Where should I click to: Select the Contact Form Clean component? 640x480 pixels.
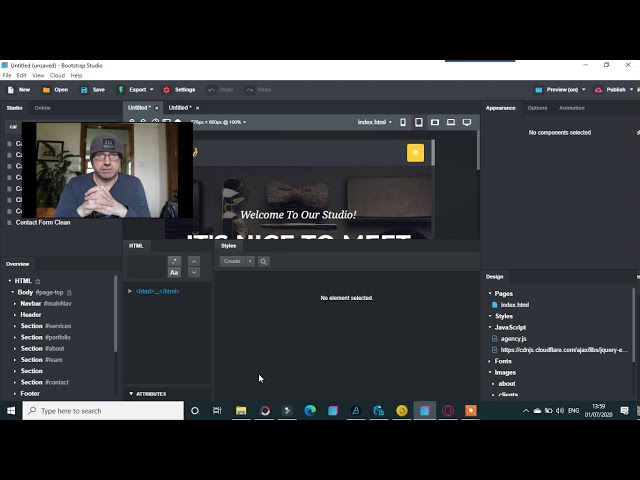point(43,222)
